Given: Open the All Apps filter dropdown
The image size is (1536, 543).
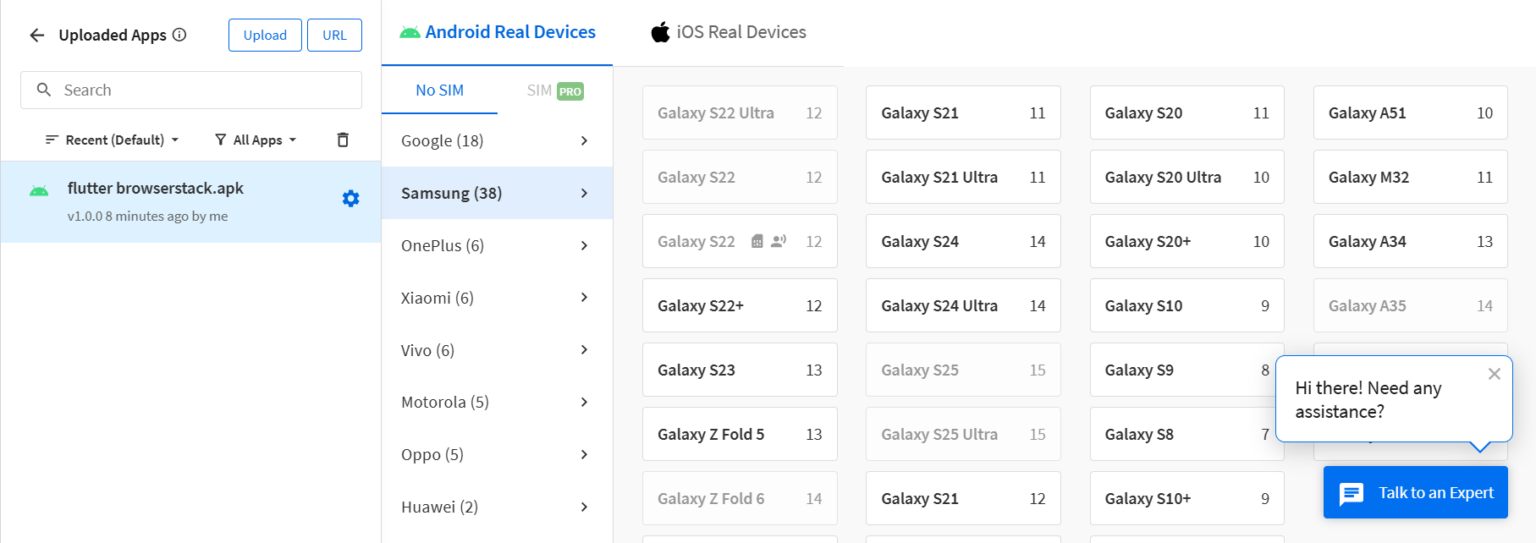Looking at the screenshot, I should click(x=256, y=140).
